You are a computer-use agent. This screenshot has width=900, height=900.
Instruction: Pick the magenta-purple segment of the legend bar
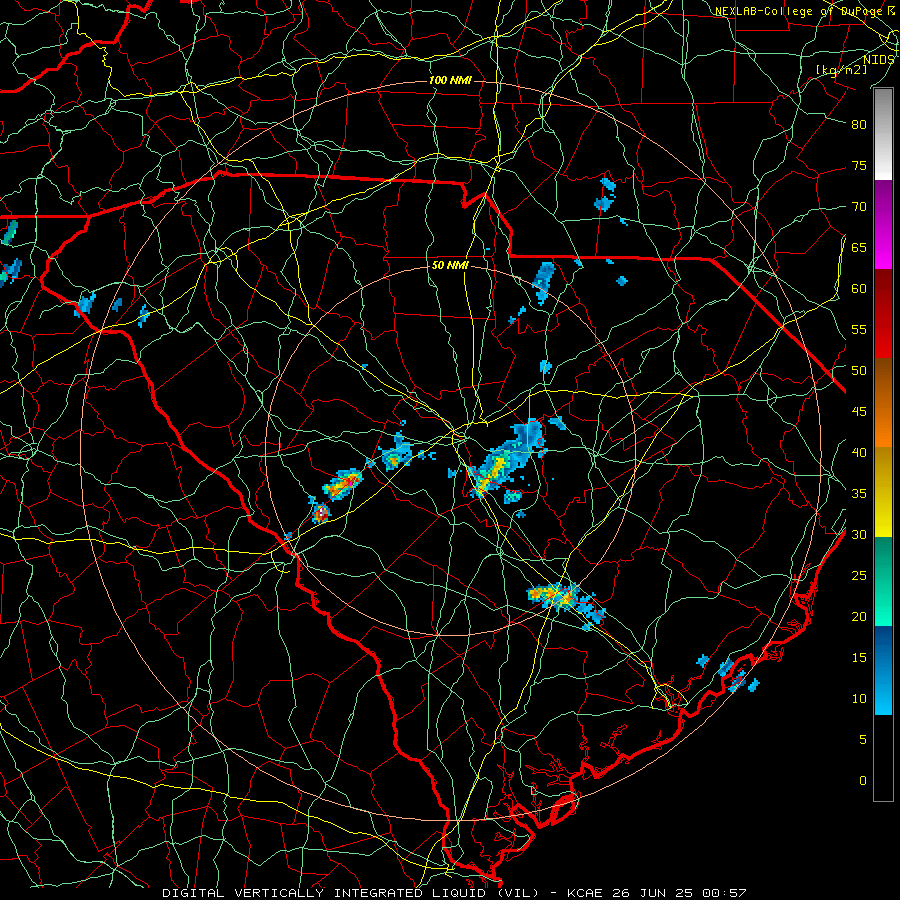[883, 224]
